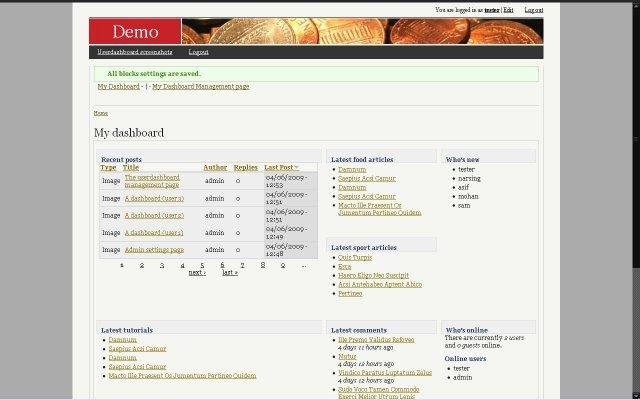Open the Quis Turpis sport article
Screen dimensions: 640x400
355,258
